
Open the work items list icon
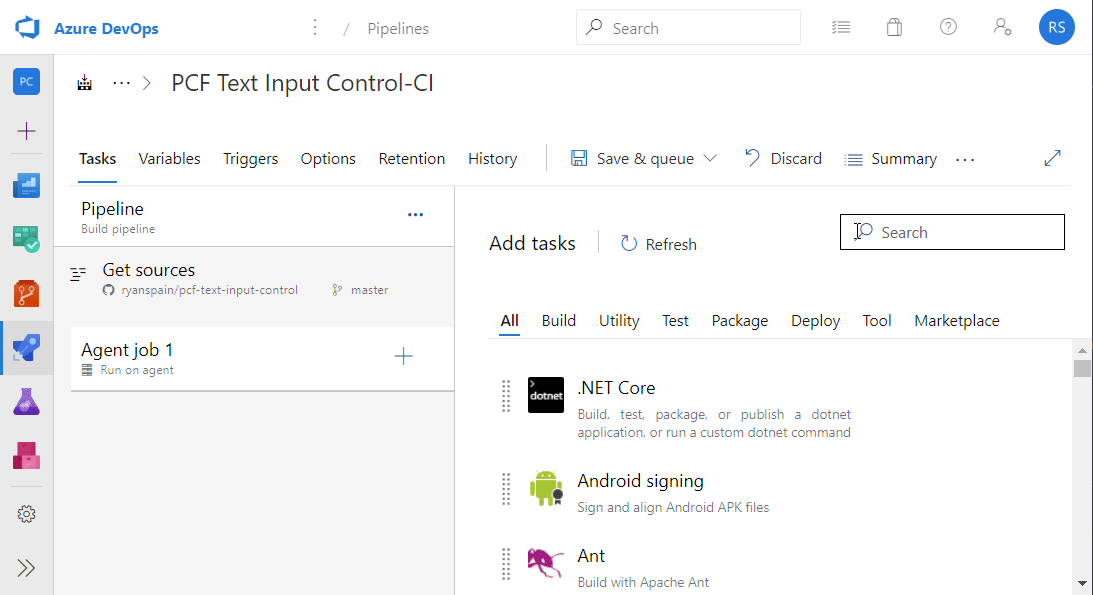841,27
